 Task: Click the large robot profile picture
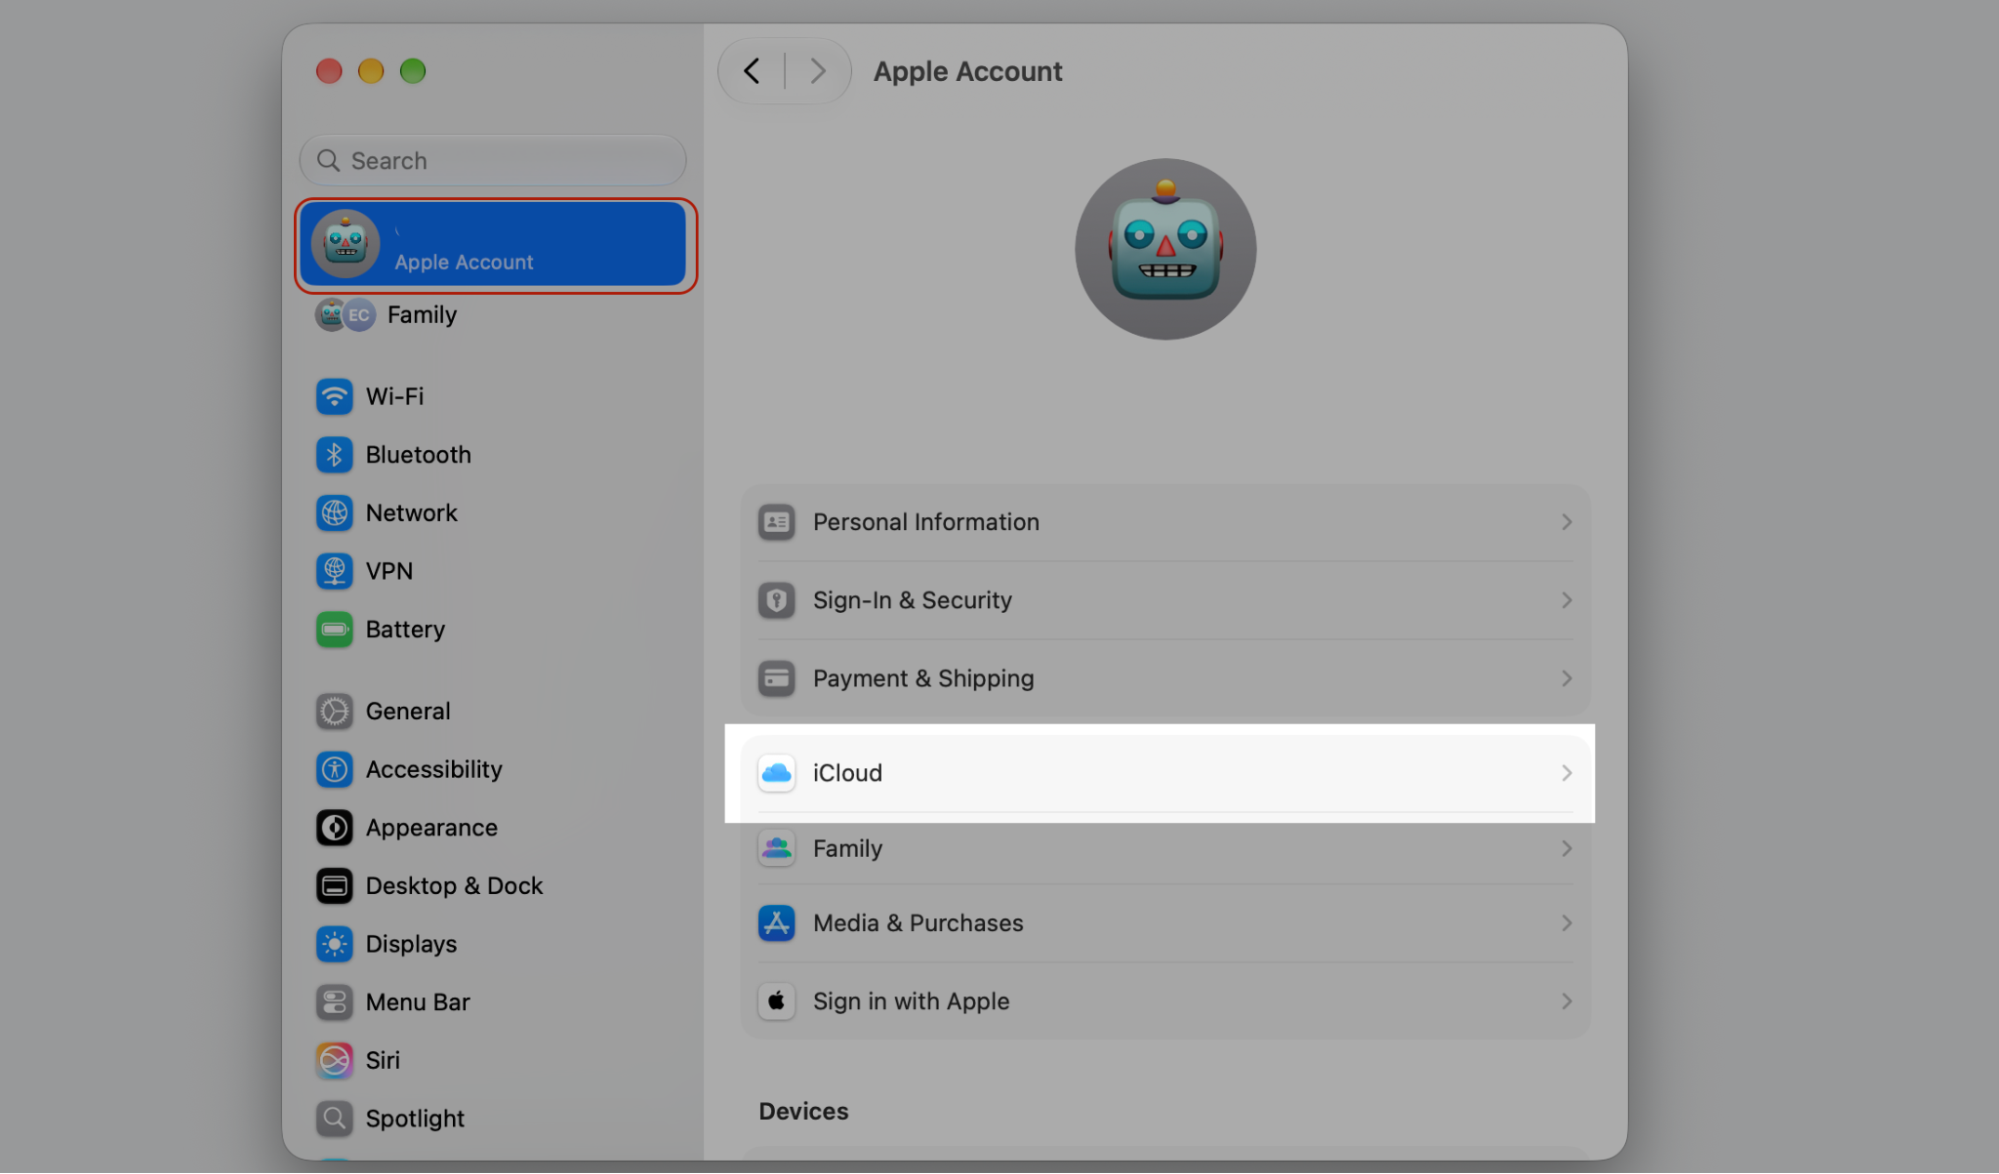click(1165, 249)
